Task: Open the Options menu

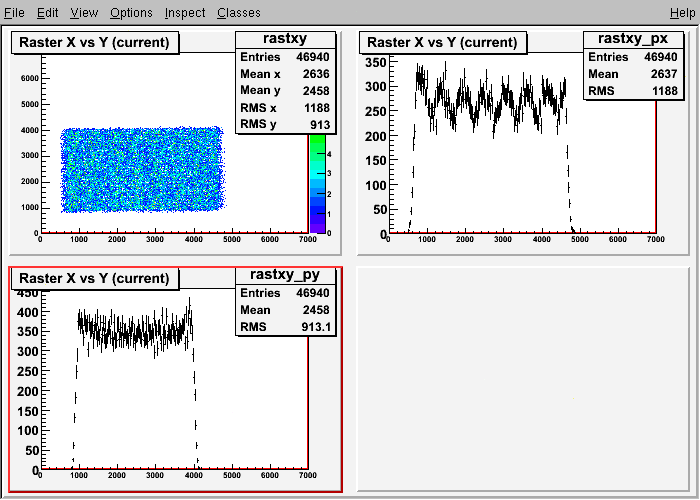Action: pyautogui.click(x=131, y=12)
